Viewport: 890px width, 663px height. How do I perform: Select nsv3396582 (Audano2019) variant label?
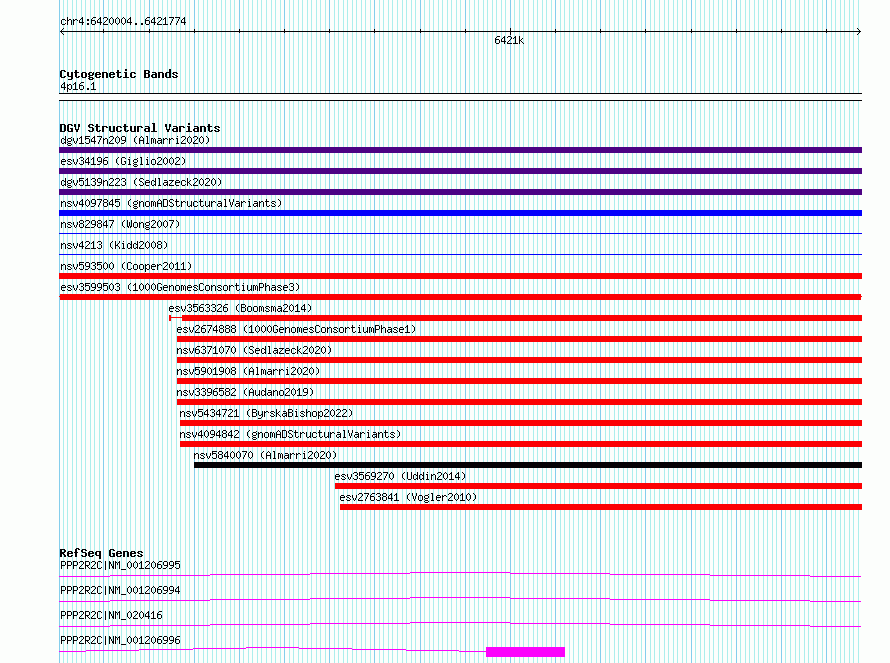(x=245, y=392)
